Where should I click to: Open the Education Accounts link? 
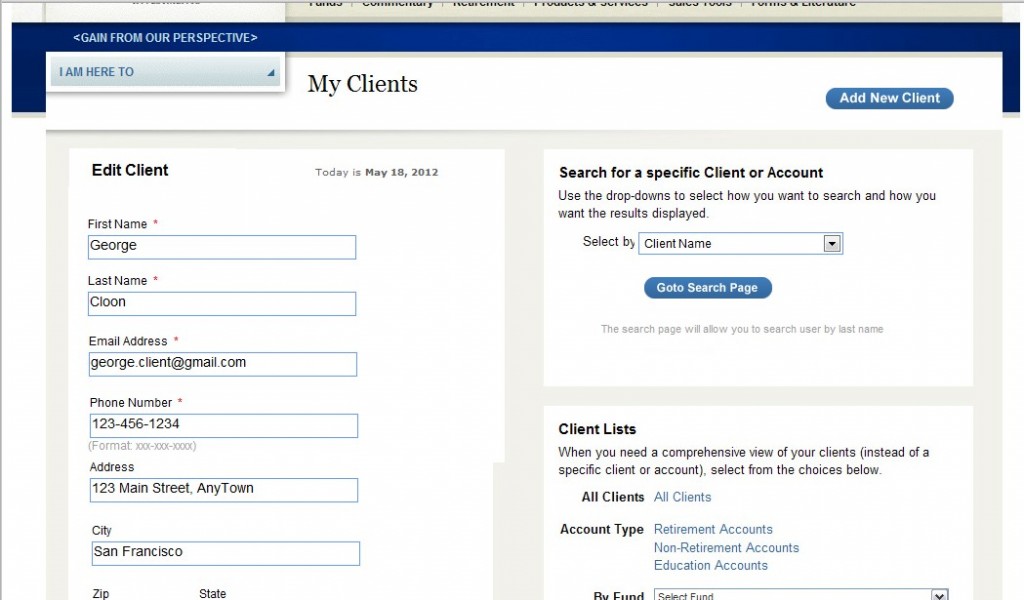(711, 565)
